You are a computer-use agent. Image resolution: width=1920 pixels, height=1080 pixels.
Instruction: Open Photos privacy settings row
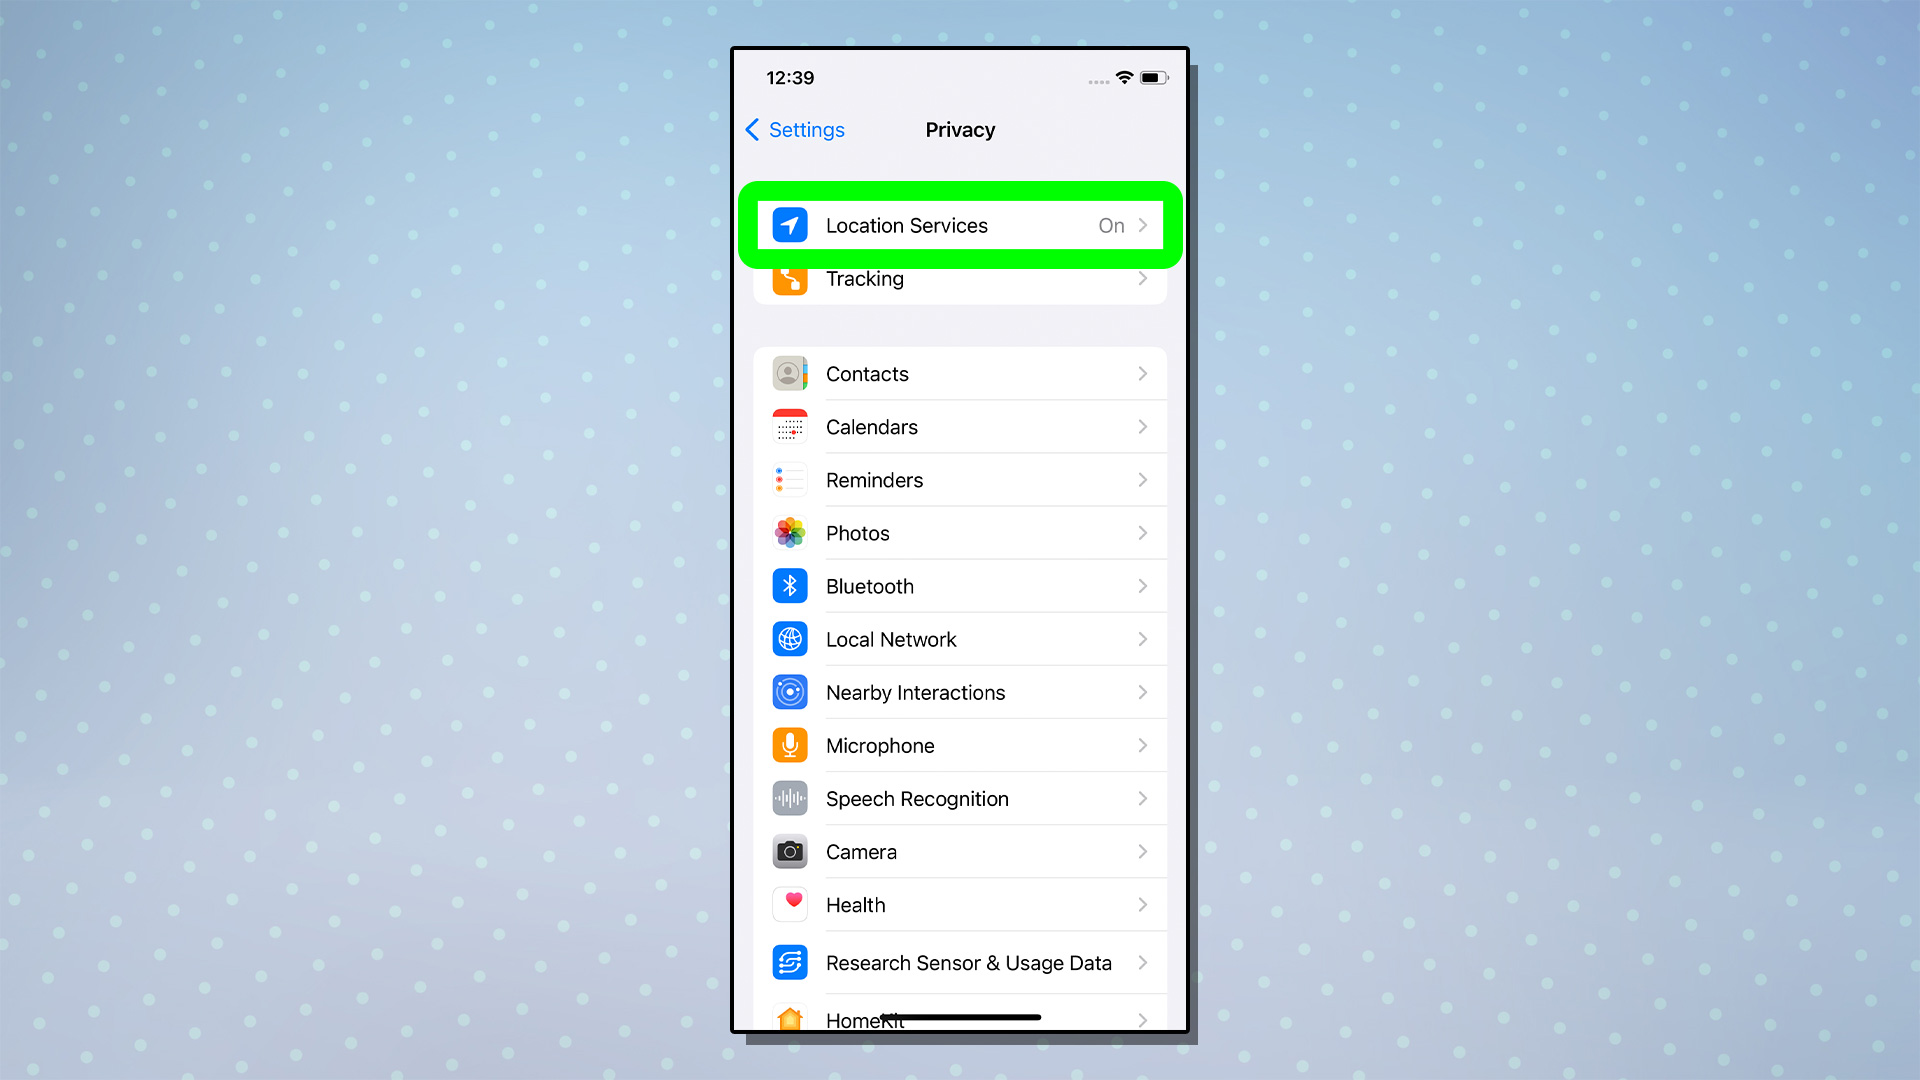pyautogui.click(x=960, y=533)
